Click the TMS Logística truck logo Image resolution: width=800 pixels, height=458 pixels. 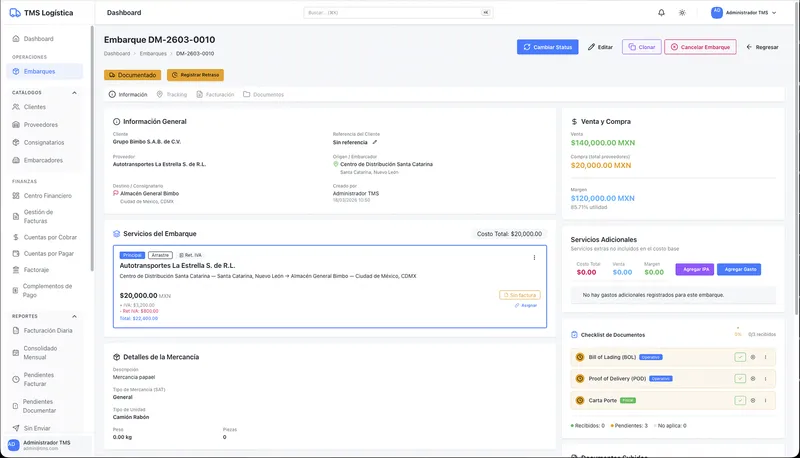[x=14, y=13]
